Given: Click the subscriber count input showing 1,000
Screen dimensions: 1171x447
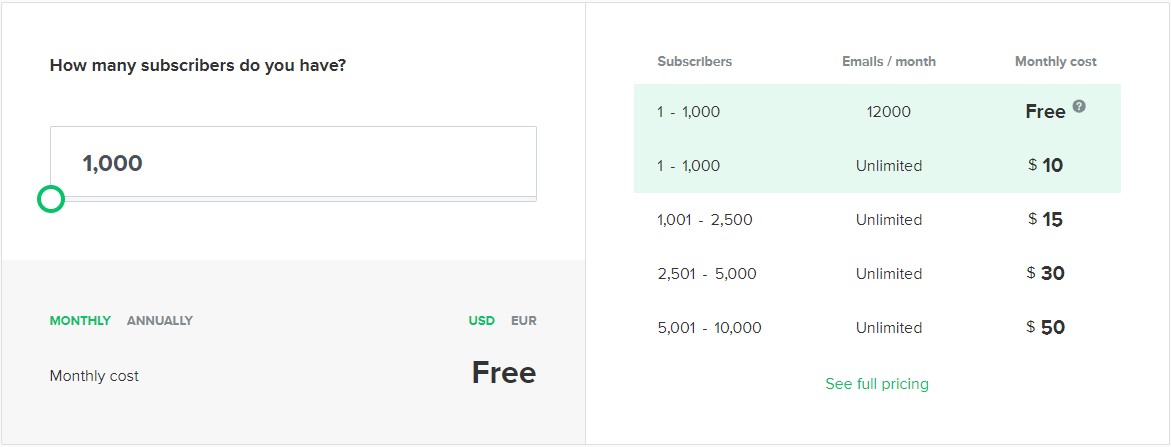Looking at the screenshot, I should 293,162.
